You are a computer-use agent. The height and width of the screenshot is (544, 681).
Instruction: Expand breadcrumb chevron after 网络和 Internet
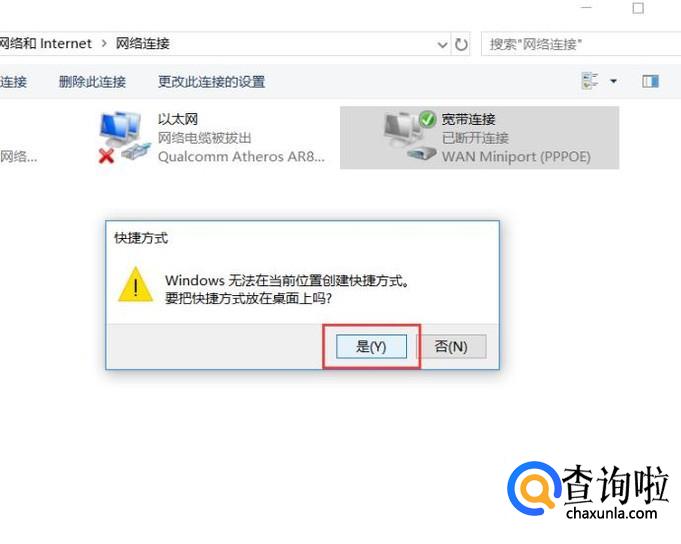[x=104, y=43]
